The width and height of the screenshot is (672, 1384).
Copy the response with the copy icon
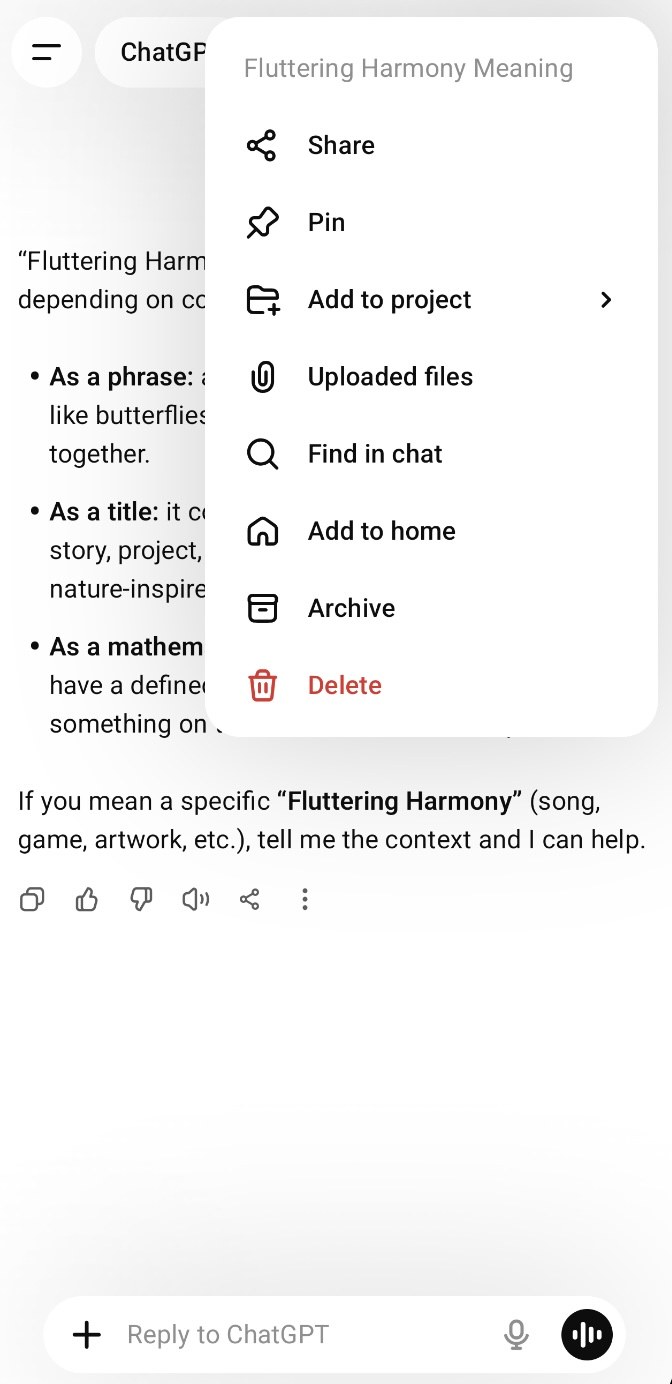pos(32,900)
